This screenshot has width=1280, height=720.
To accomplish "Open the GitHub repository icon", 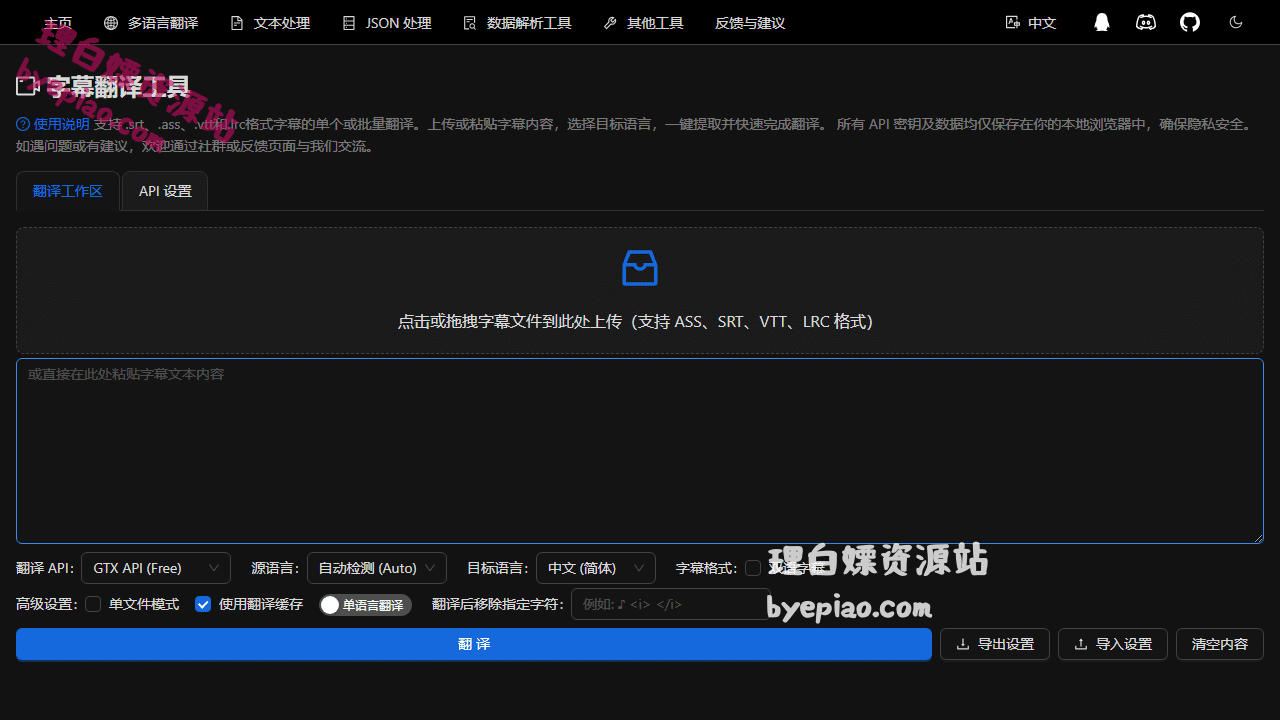I will [1190, 22].
